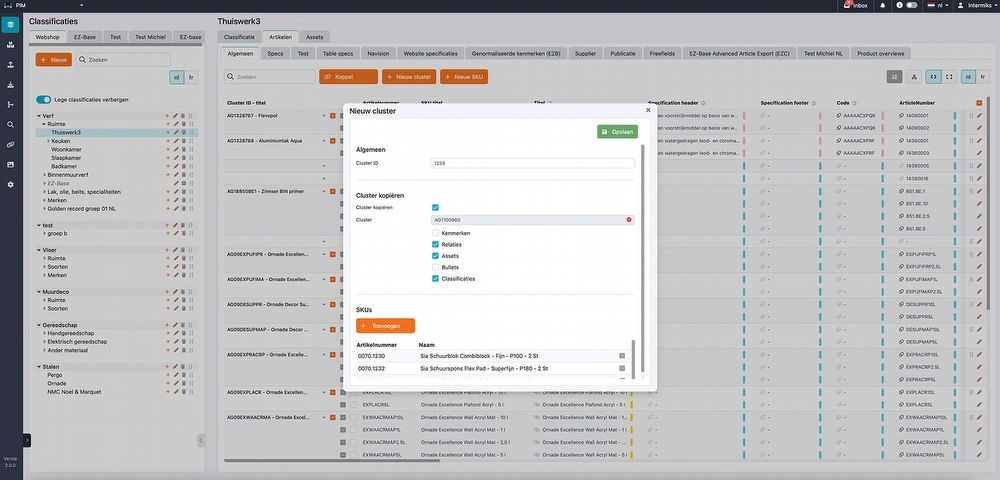The height and width of the screenshot is (480, 1000).
Task: Toggle Lege classificaties verbergen switch
Action: [x=43, y=100]
